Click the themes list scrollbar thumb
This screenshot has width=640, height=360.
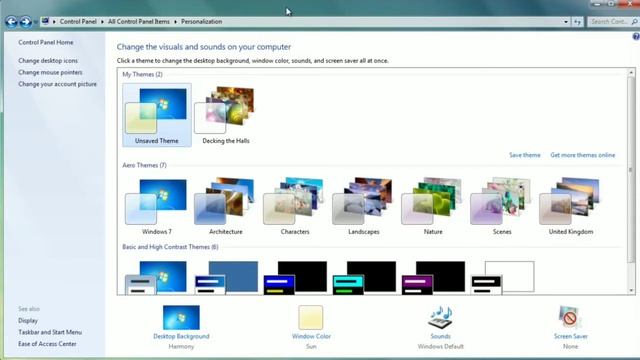[x=631, y=170]
